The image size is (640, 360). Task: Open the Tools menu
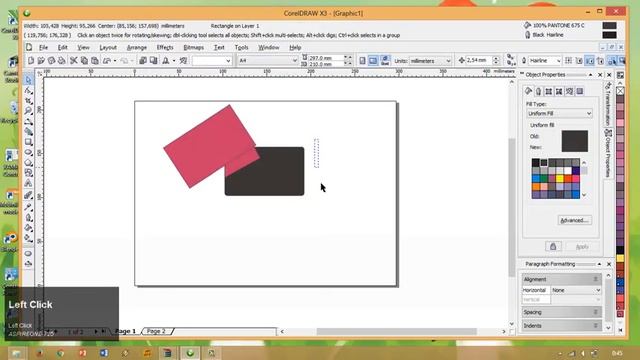(241, 48)
